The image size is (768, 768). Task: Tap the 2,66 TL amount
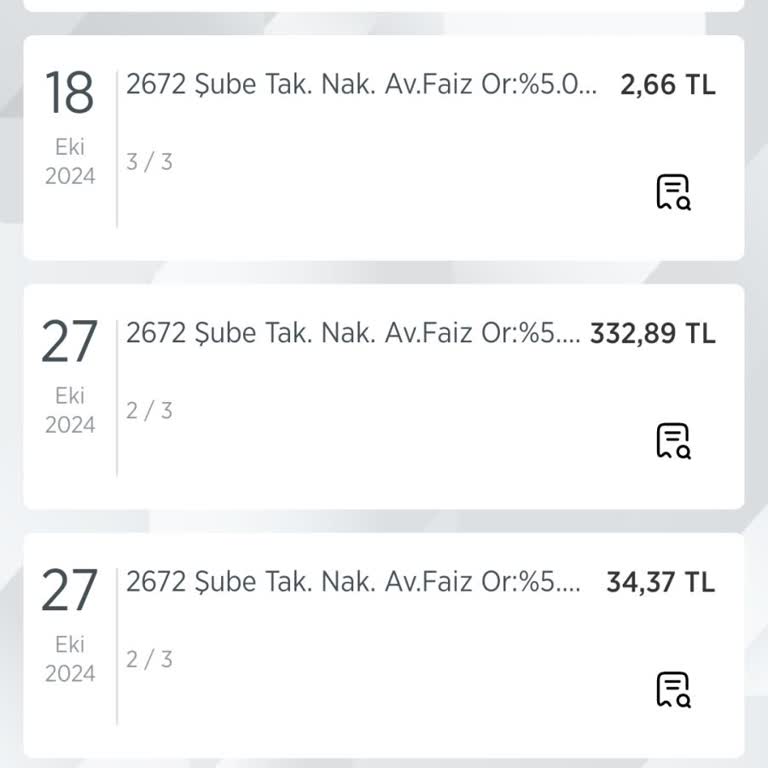pos(668,85)
